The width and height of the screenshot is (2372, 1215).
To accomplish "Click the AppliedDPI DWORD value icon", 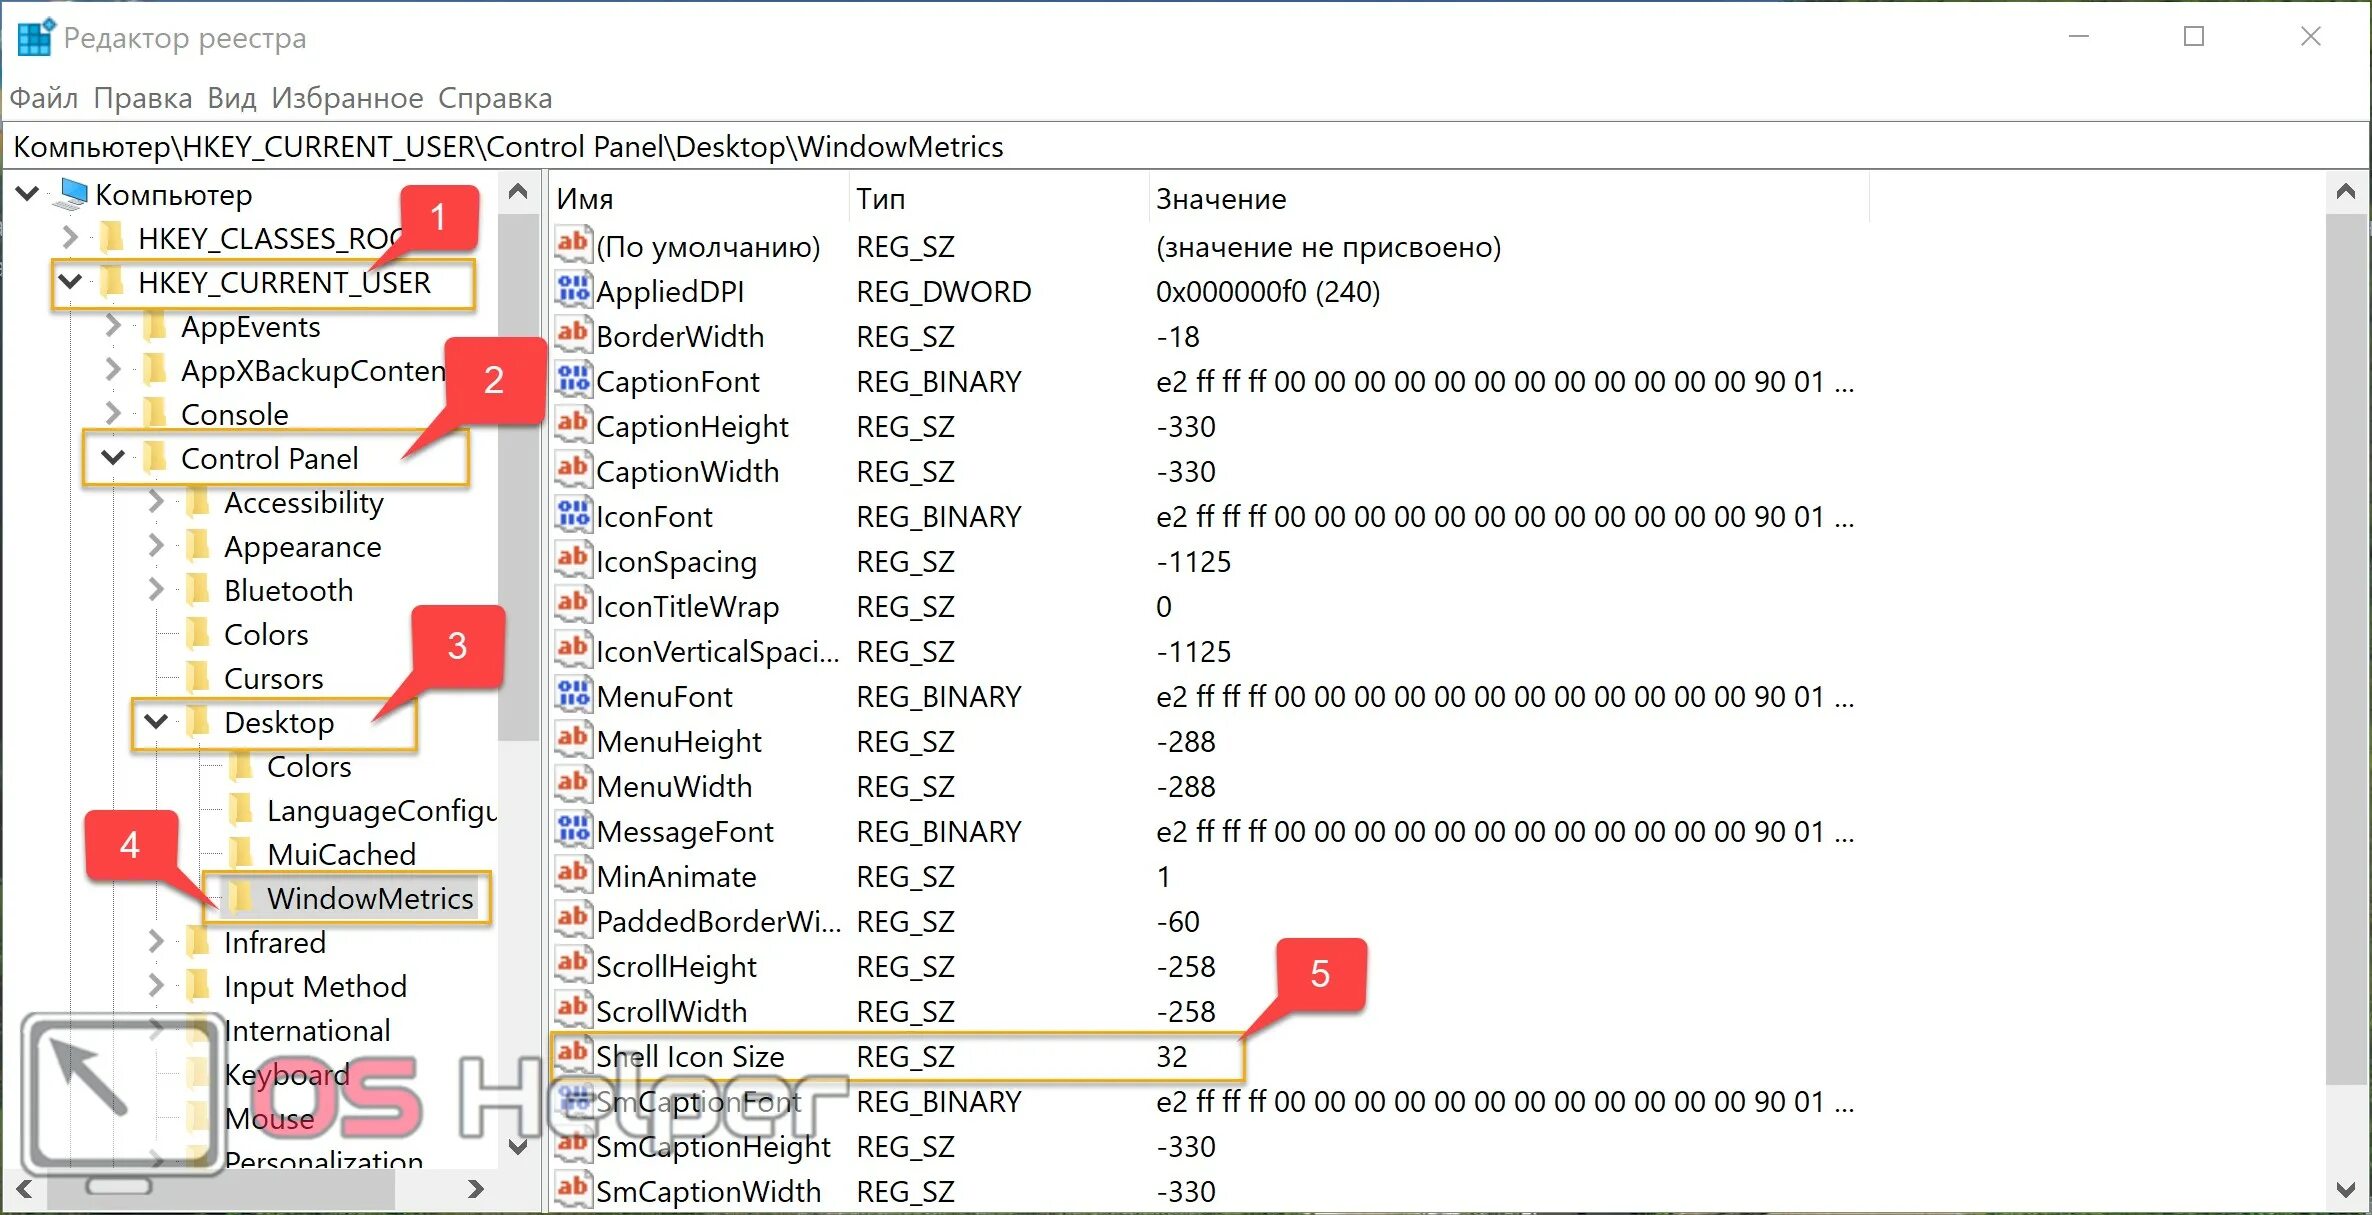I will pos(573,290).
